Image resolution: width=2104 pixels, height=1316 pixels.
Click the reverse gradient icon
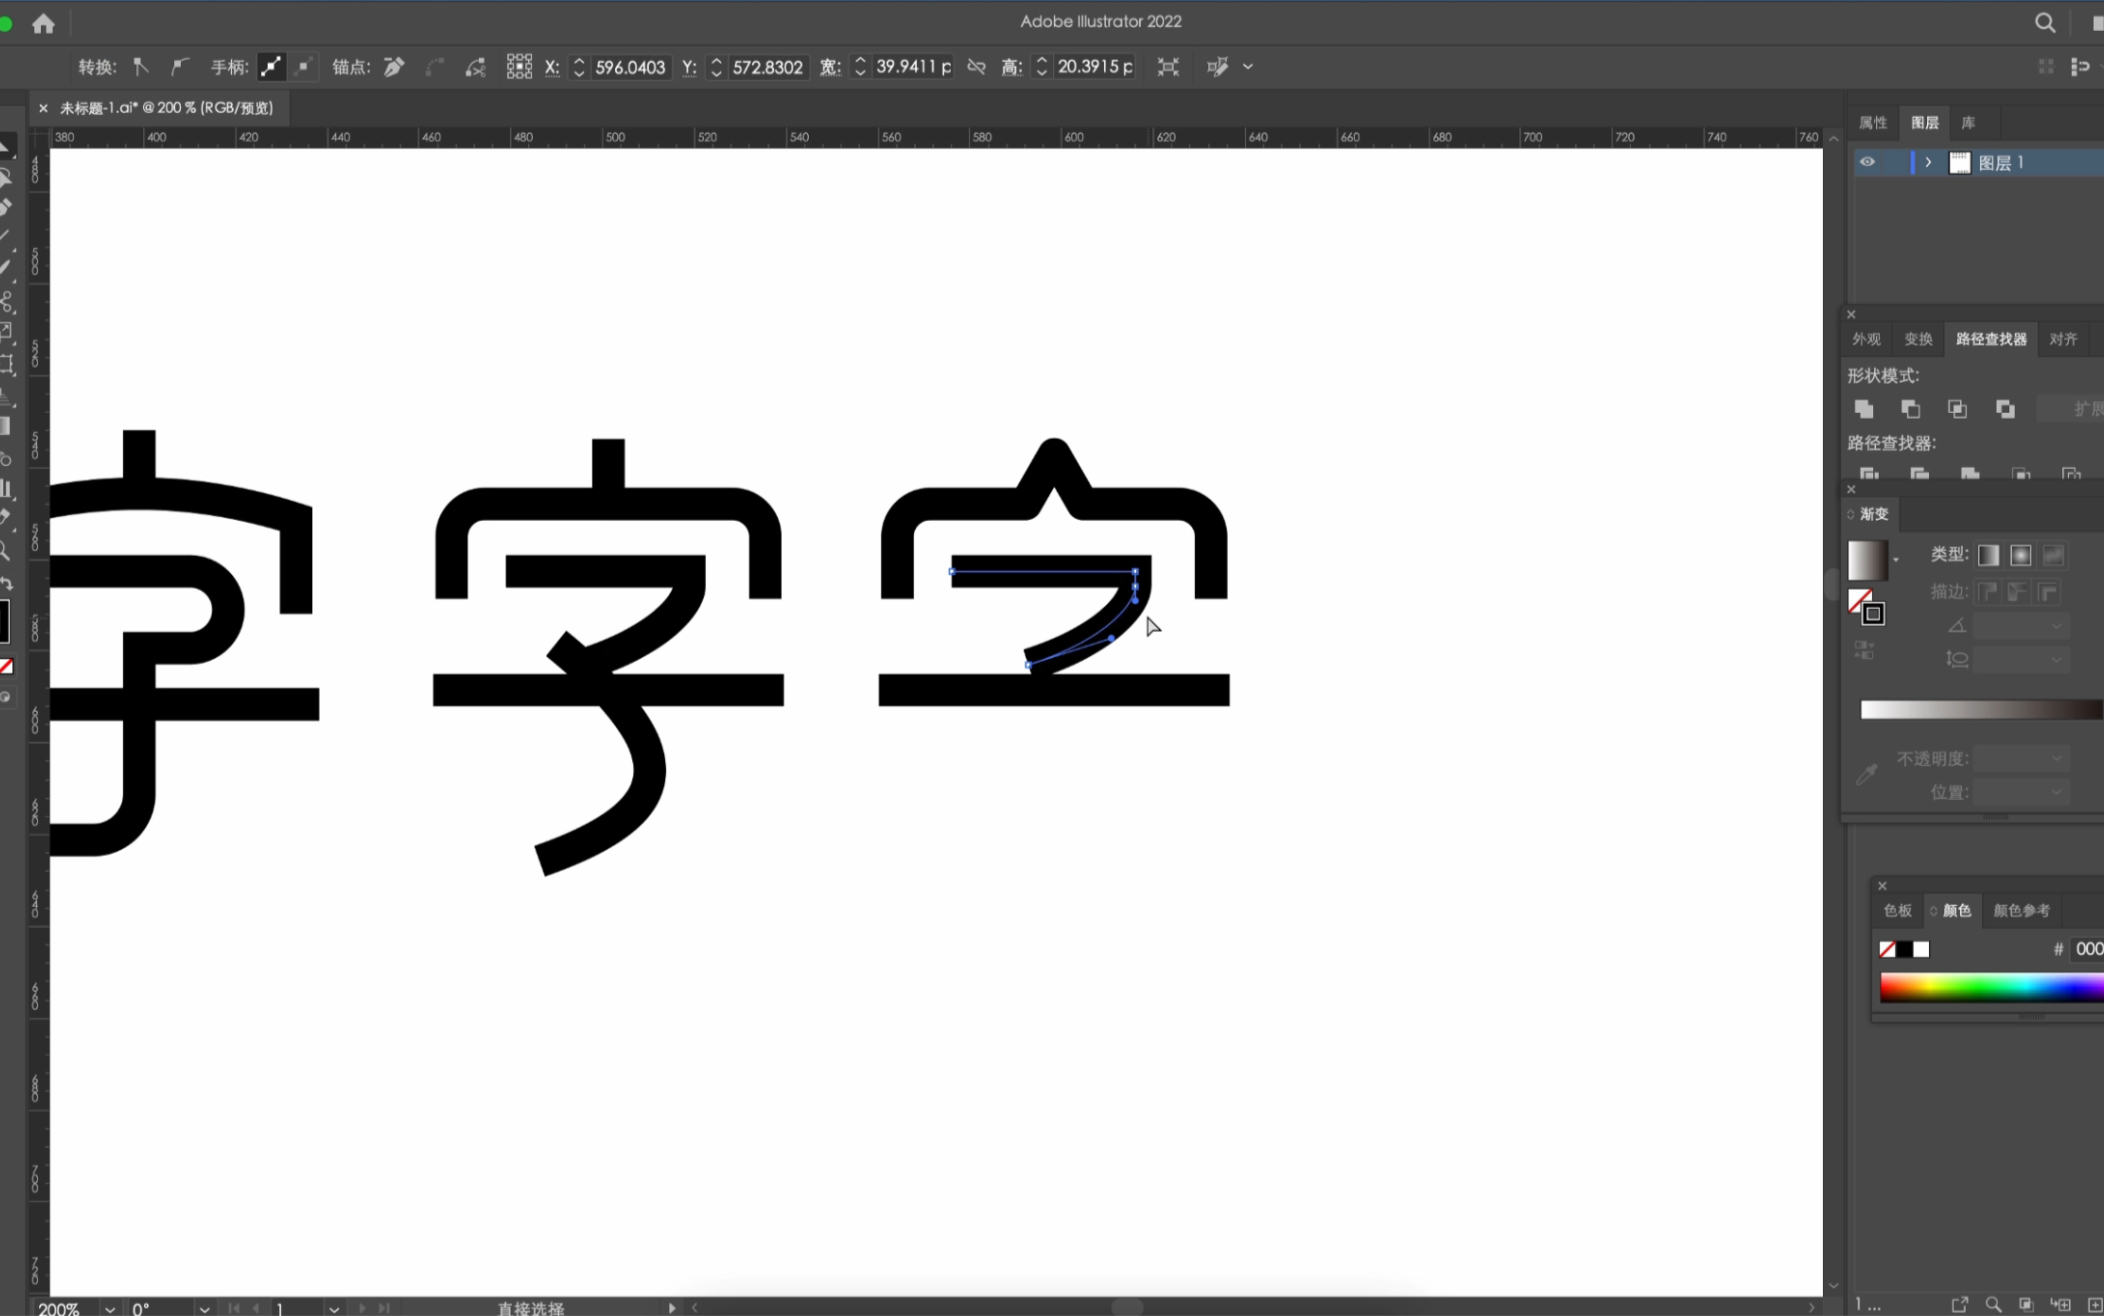click(1864, 651)
